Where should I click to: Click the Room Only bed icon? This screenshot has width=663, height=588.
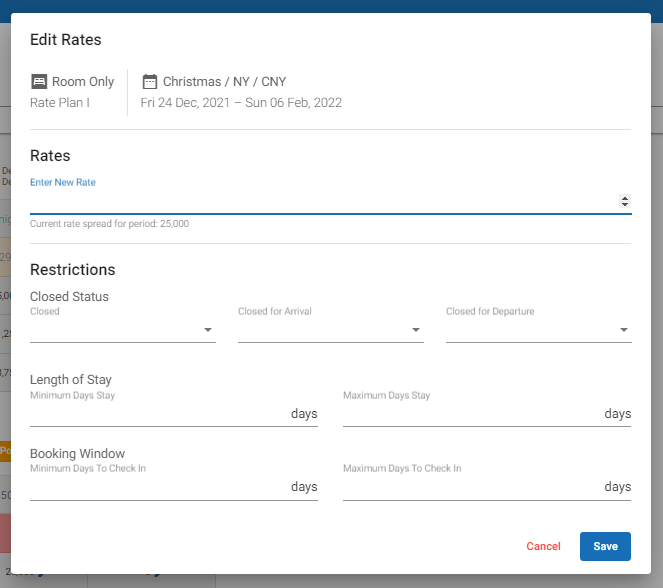[x=39, y=82]
